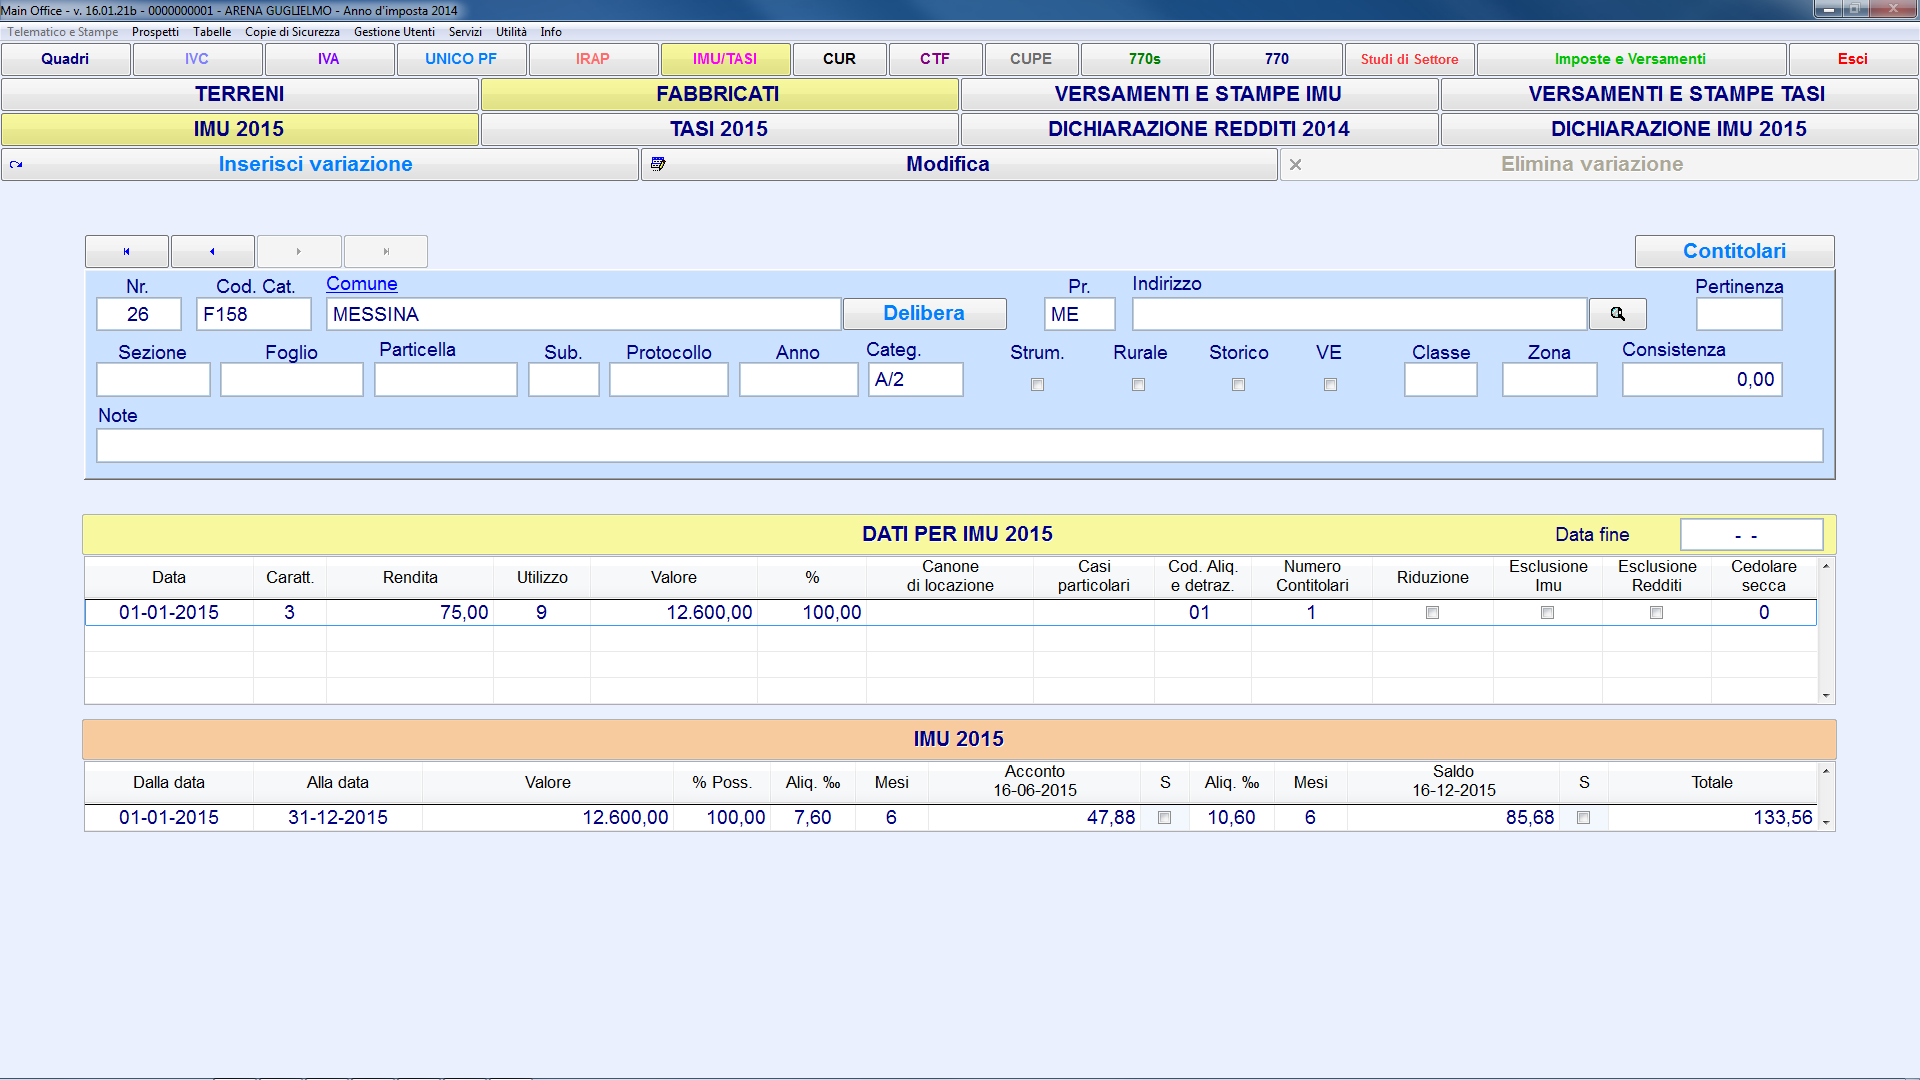The width and height of the screenshot is (1920, 1080).
Task: Go to the previous record arrow
Action: [x=213, y=251]
